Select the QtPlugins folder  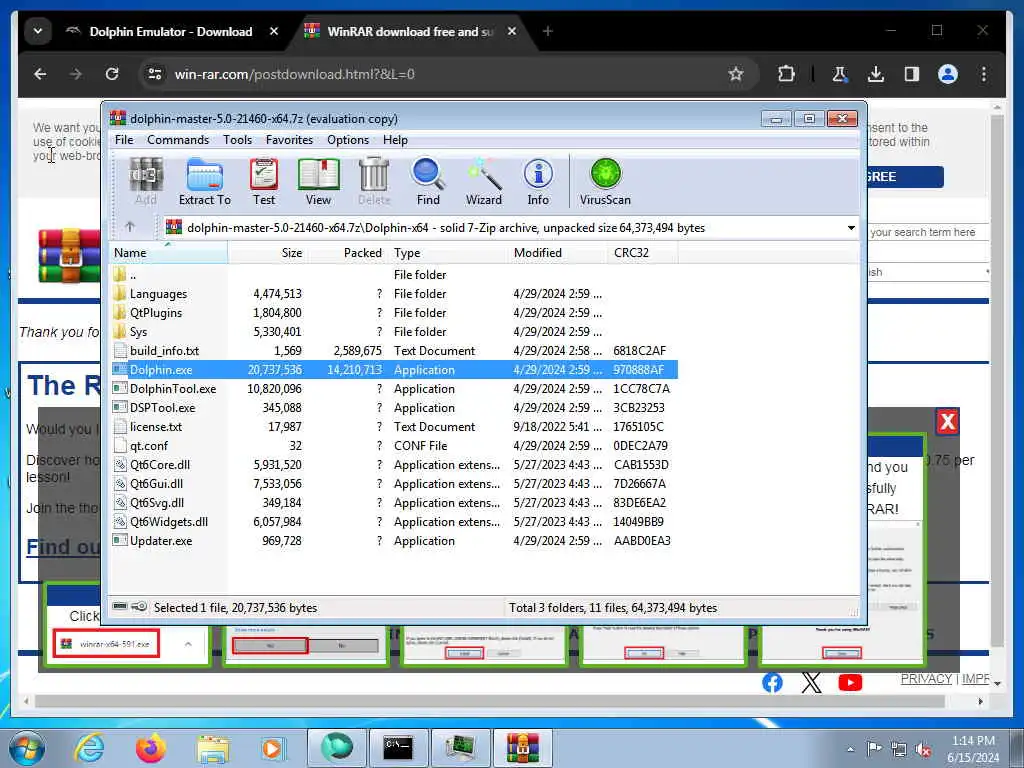394,313
